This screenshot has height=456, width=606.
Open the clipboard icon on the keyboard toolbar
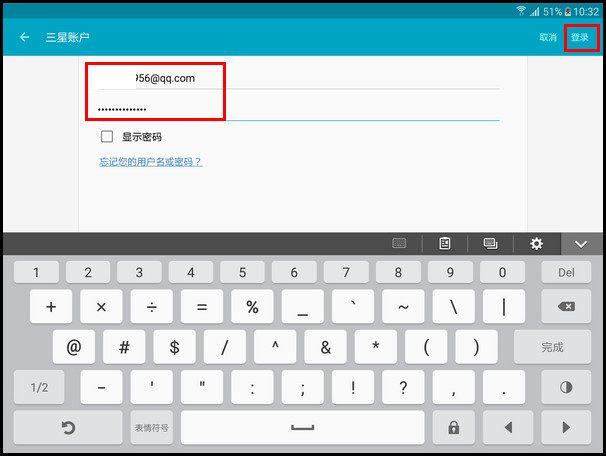tap(445, 243)
